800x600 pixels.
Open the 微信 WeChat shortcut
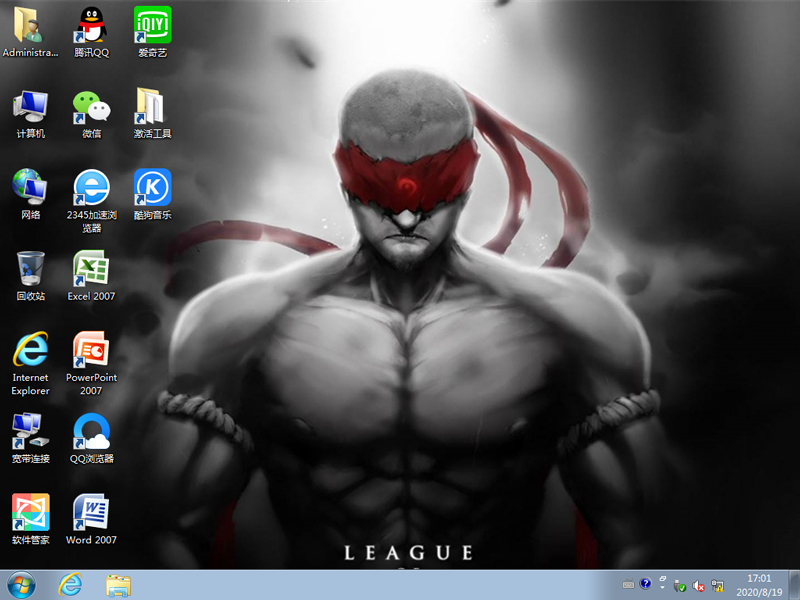tap(91, 113)
